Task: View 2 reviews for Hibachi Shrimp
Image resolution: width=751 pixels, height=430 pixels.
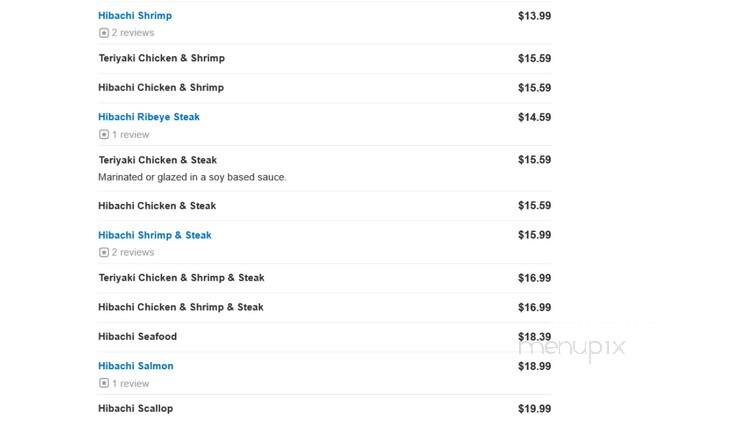Action: click(x=133, y=33)
